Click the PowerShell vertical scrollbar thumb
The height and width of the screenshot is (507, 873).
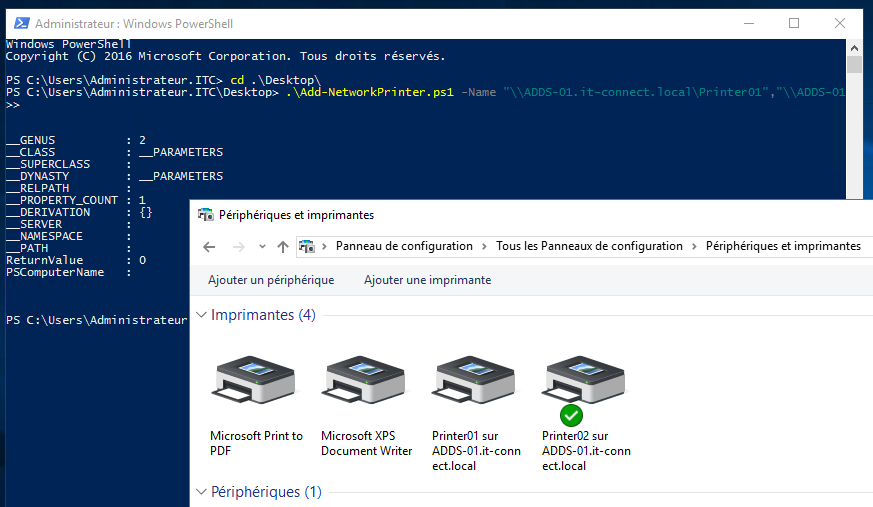854,64
